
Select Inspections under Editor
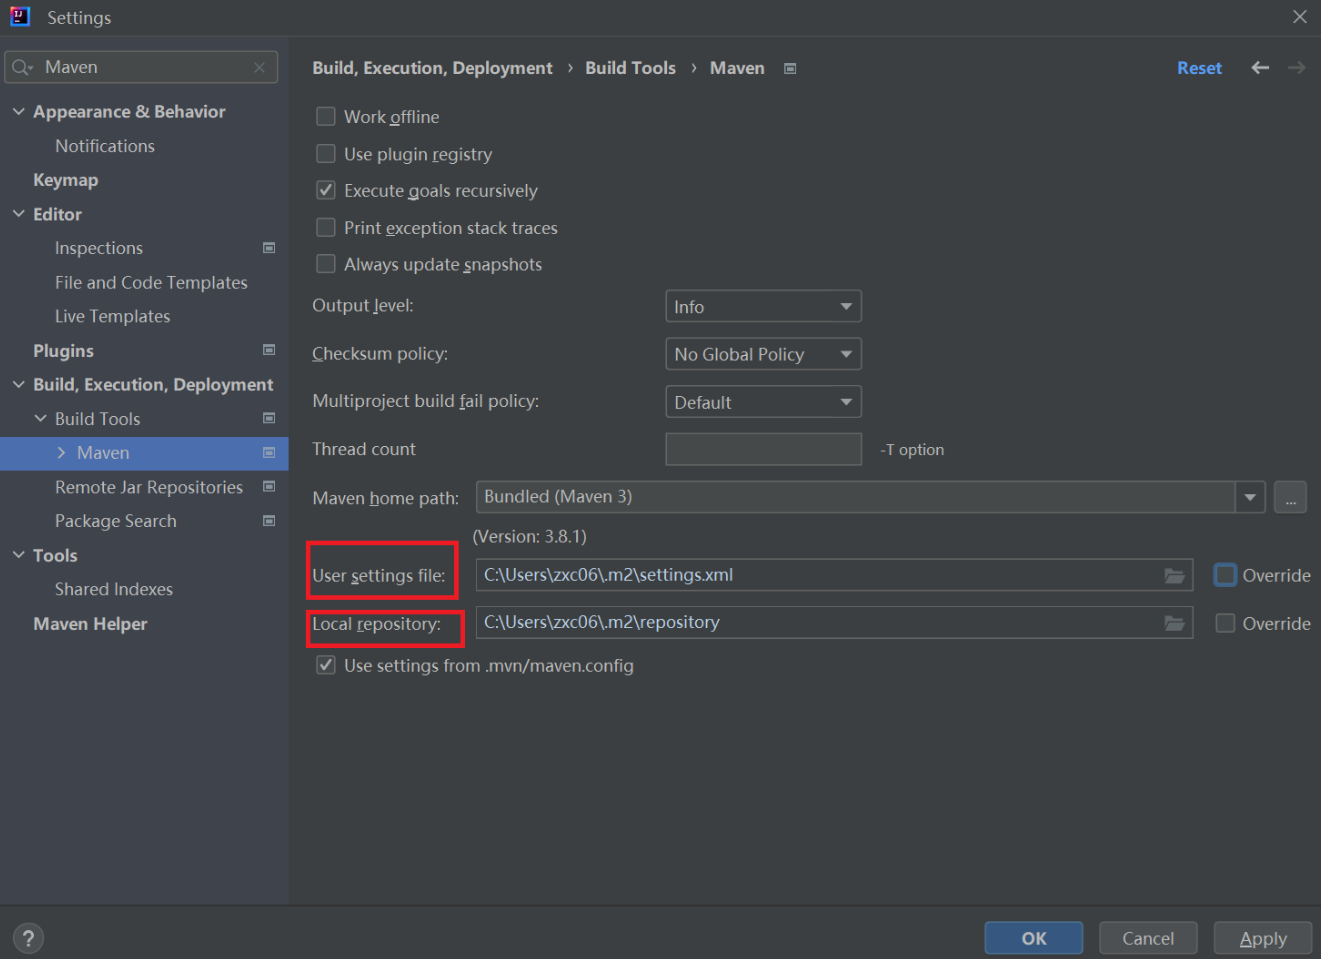click(99, 248)
